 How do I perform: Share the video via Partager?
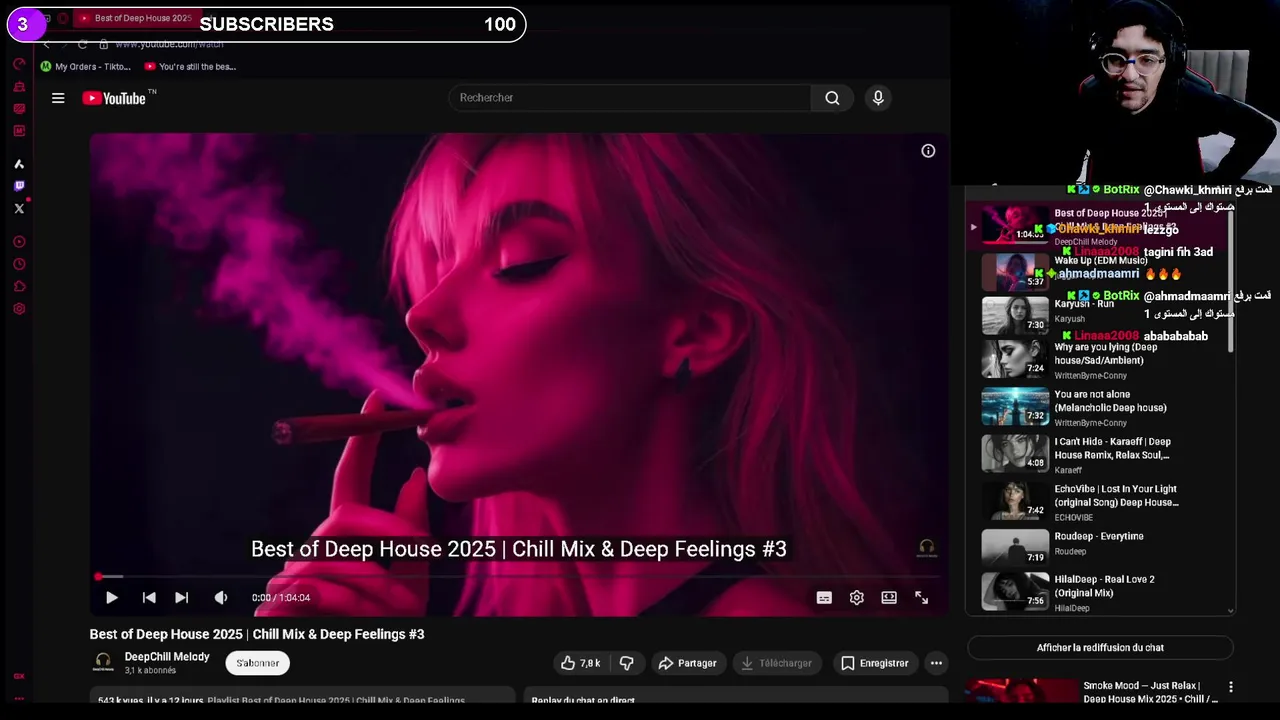click(687, 663)
